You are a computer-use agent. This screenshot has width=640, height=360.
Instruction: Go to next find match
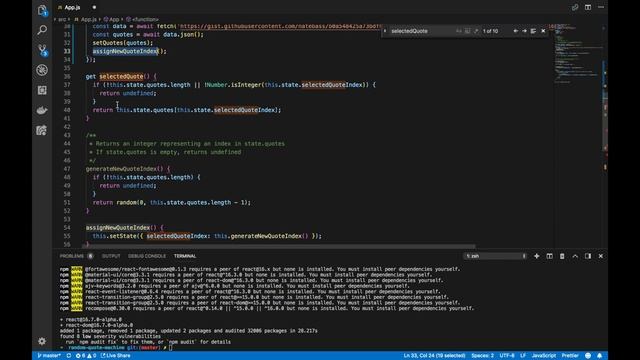pyautogui.click(x=524, y=31)
